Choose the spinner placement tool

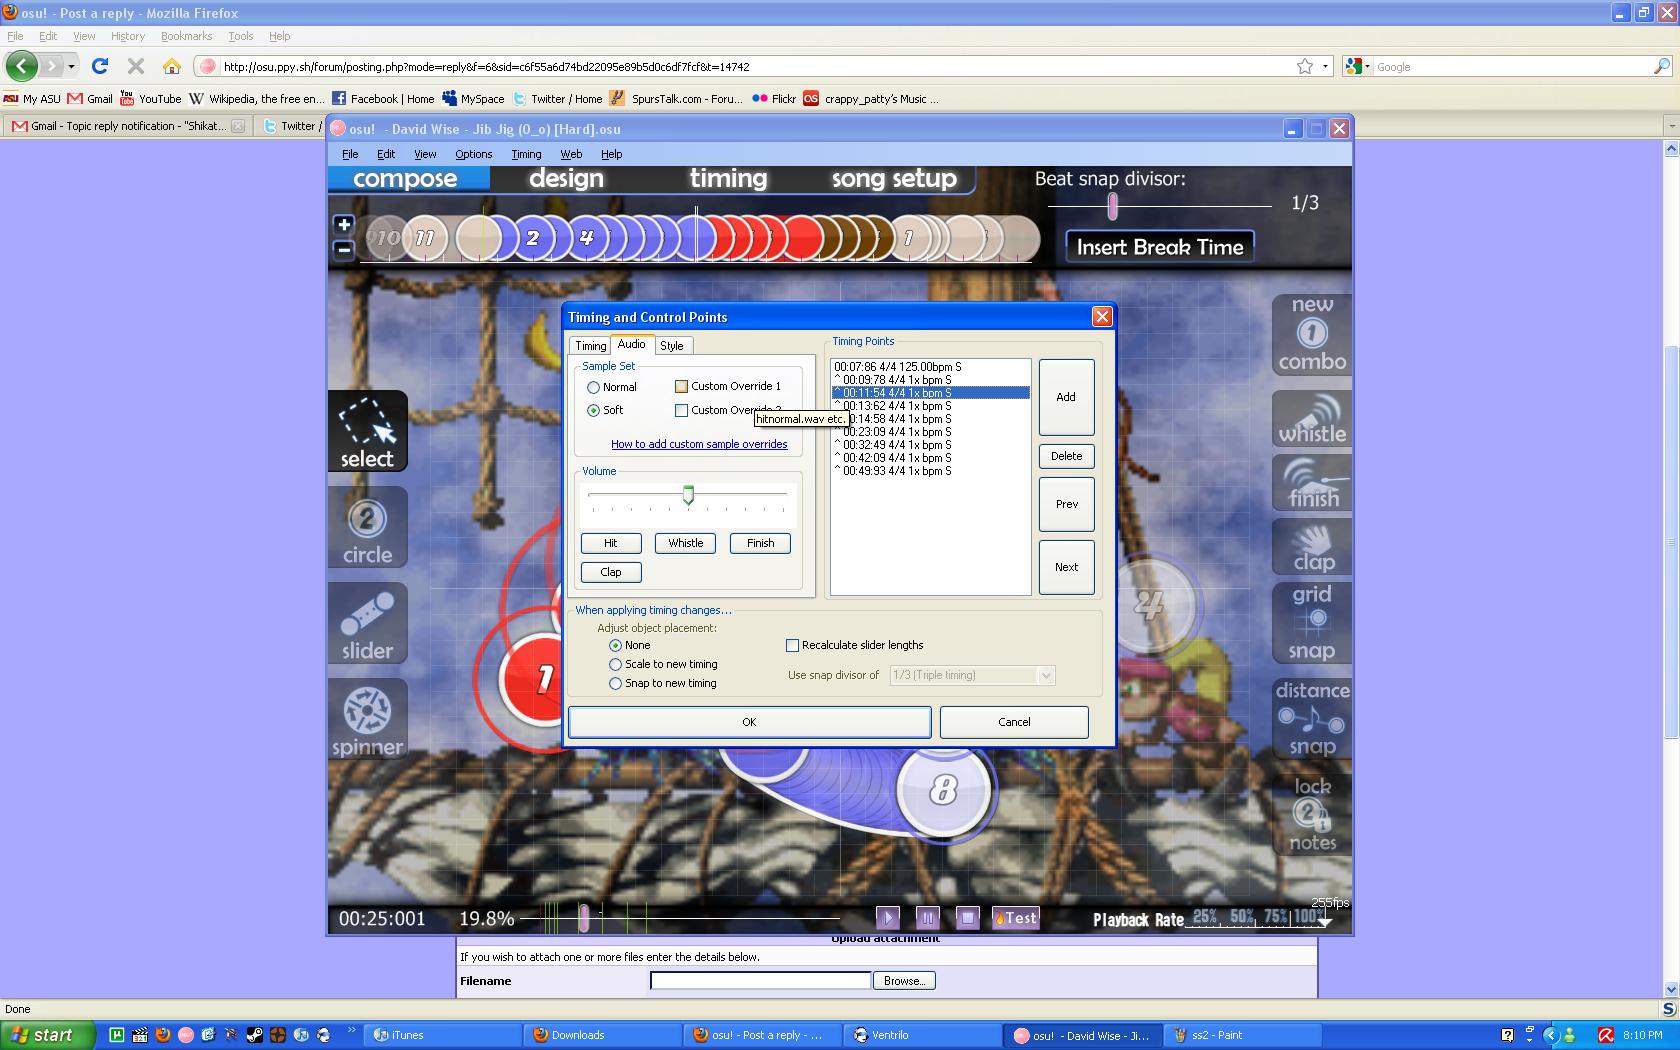pyautogui.click(x=367, y=719)
